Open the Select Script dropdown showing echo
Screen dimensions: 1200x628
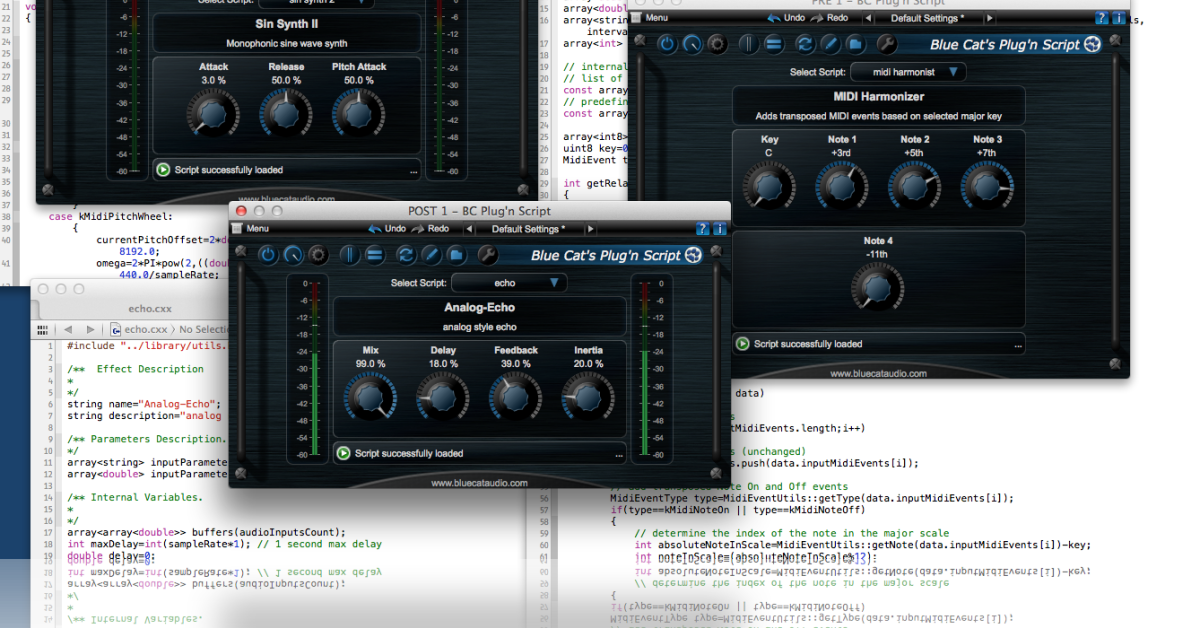click(x=510, y=283)
